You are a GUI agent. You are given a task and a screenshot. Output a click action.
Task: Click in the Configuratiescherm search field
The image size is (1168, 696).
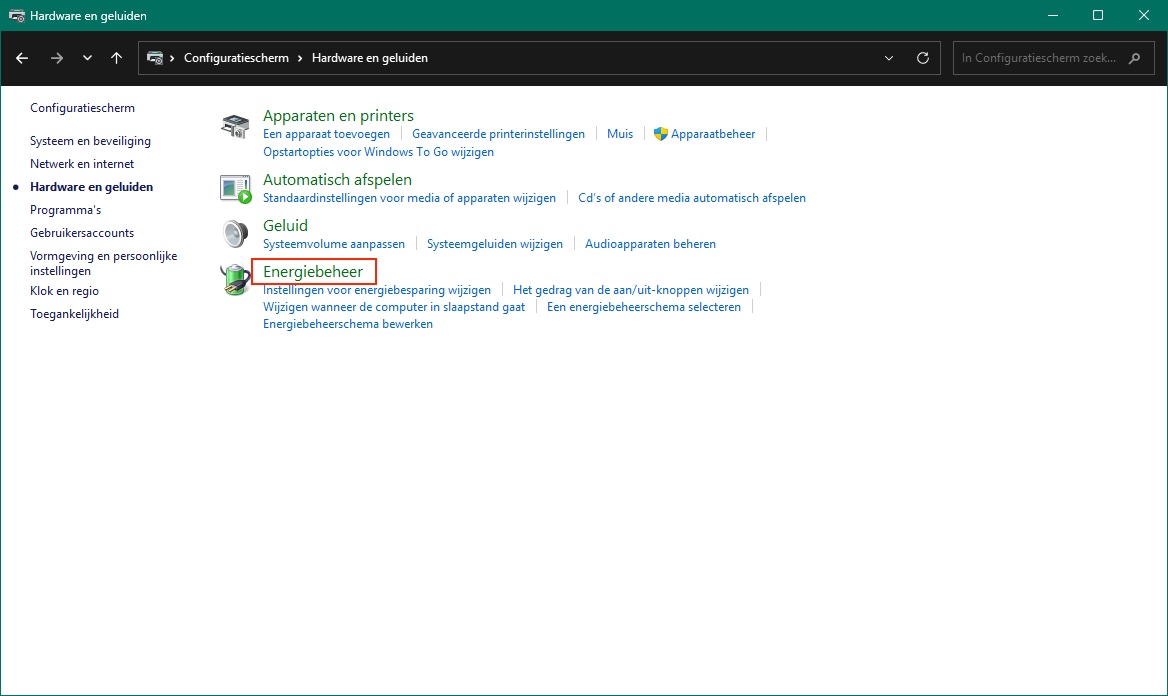pyautogui.click(x=1038, y=58)
